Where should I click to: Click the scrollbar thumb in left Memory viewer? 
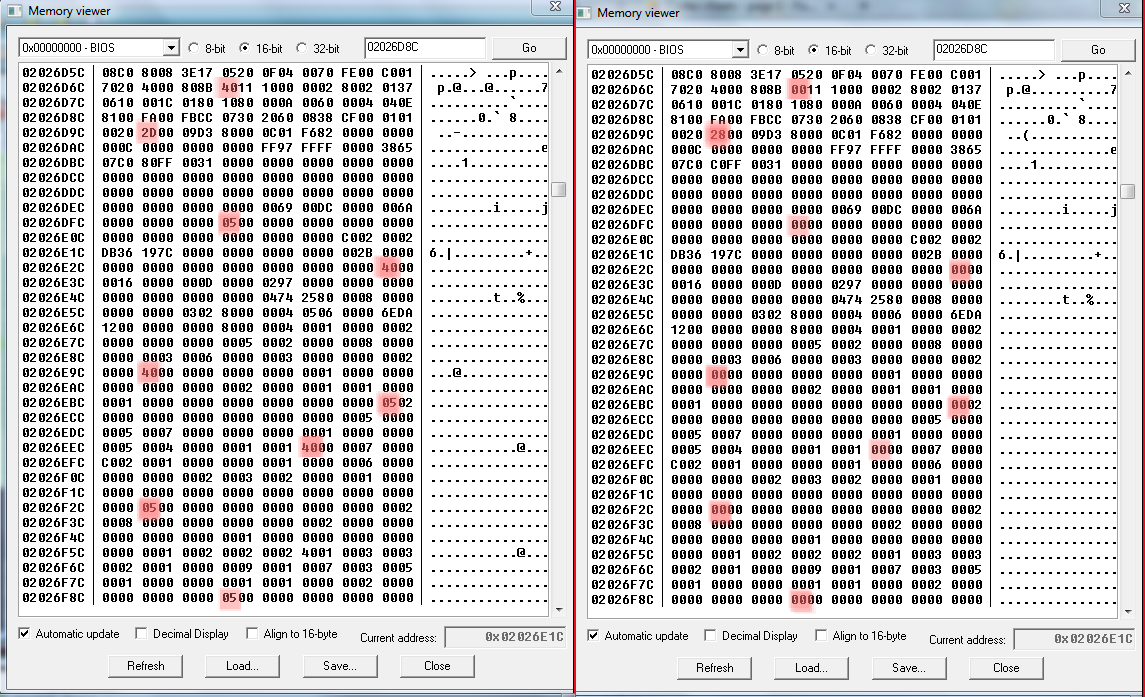click(x=559, y=189)
